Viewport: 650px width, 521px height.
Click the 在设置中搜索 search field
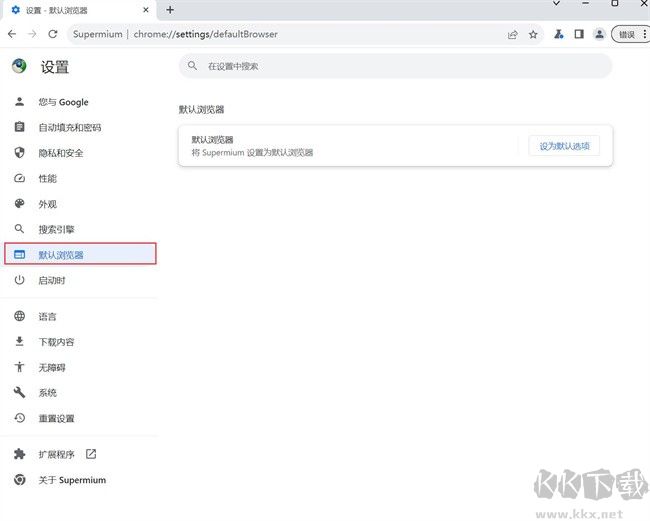tap(395, 66)
